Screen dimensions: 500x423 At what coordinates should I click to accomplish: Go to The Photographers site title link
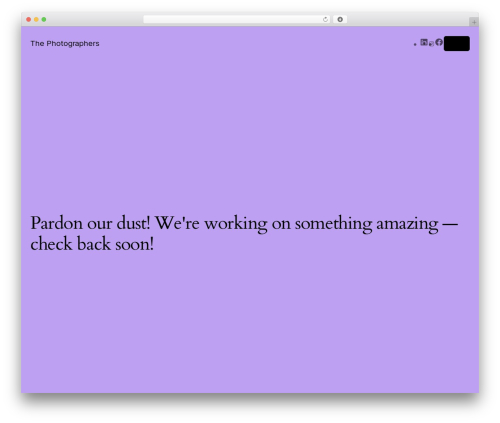click(x=65, y=44)
